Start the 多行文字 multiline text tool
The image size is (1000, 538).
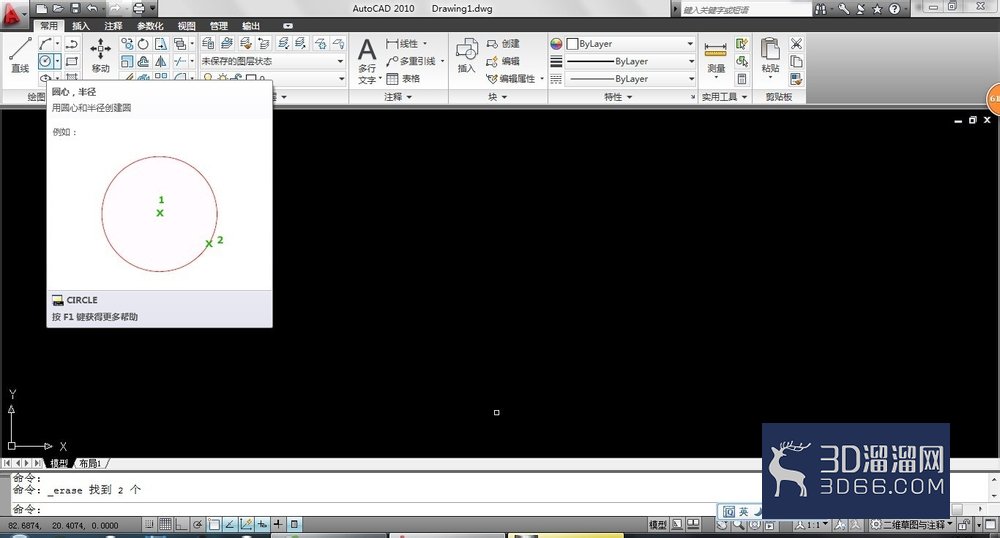pyautogui.click(x=367, y=61)
